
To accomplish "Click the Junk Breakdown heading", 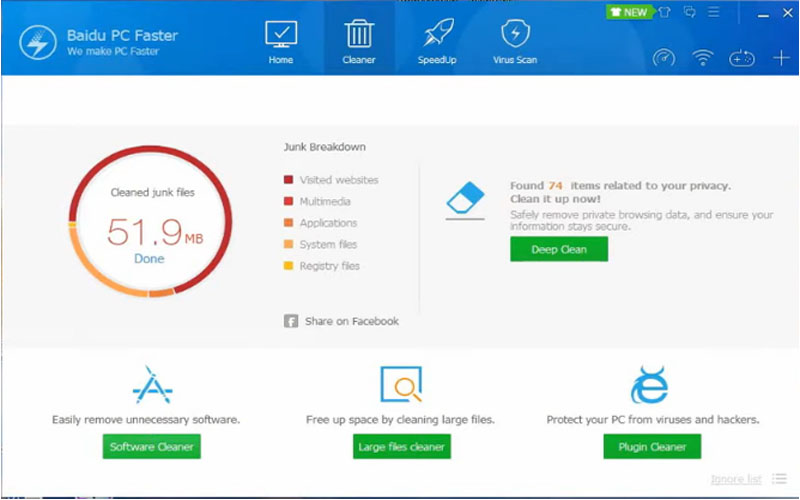I will coord(324,147).
